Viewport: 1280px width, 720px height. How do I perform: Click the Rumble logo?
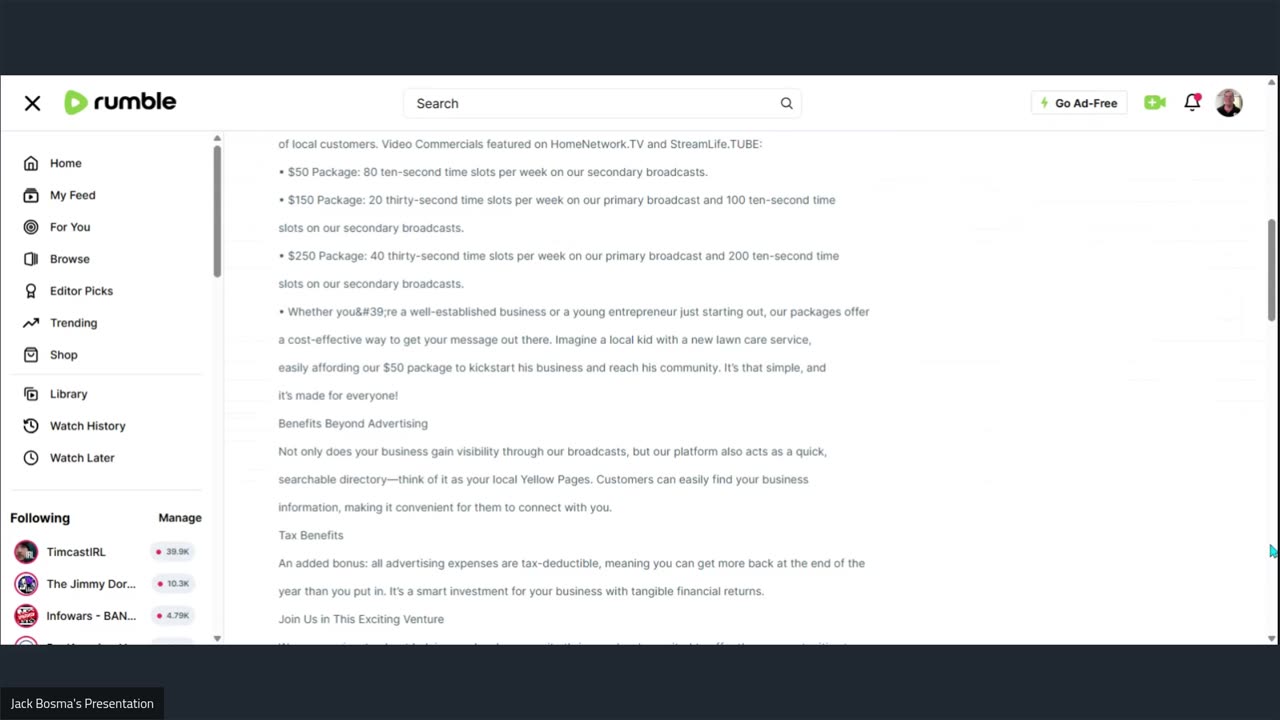pyautogui.click(x=120, y=102)
